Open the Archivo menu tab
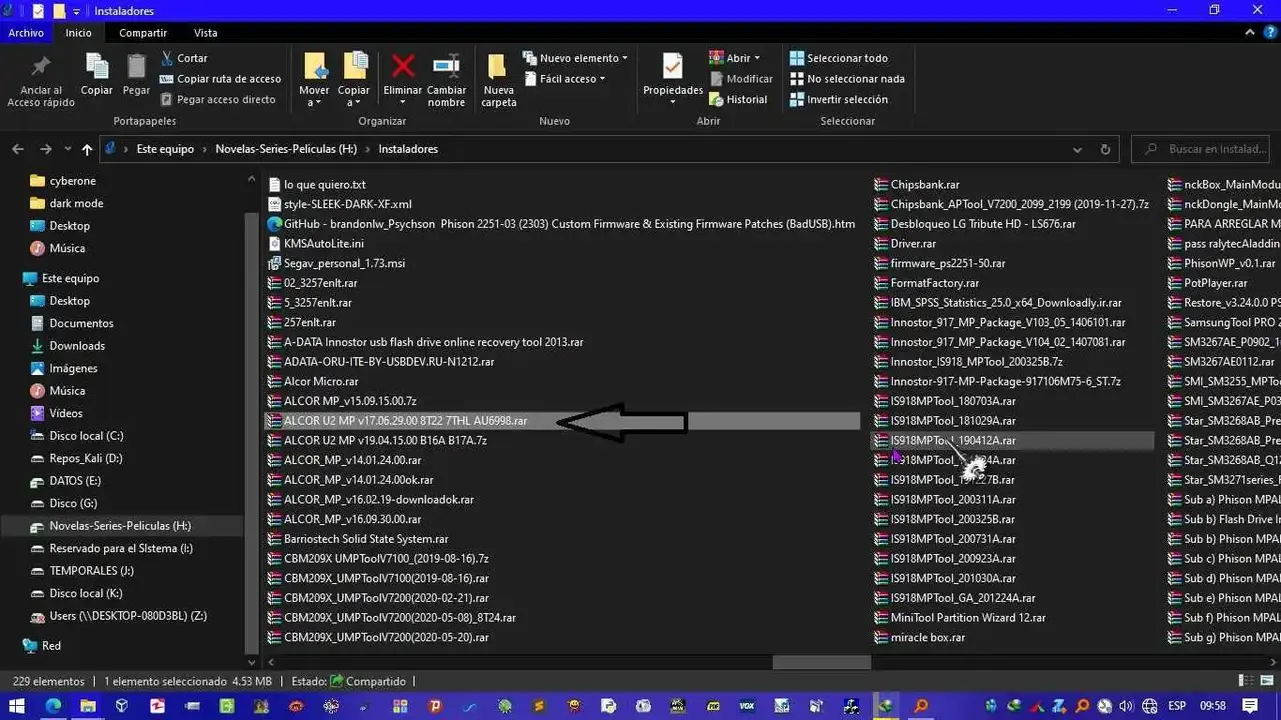The width and height of the screenshot is (1281, 720). pyautogui.click(x=26, y=33)
